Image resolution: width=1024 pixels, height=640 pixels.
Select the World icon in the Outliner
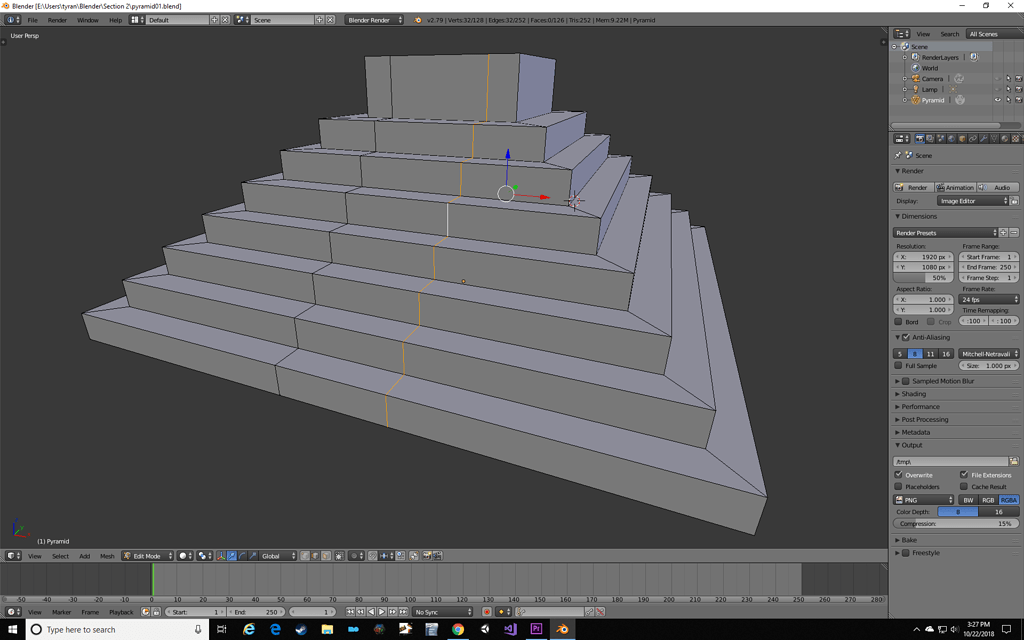point(915,68)
